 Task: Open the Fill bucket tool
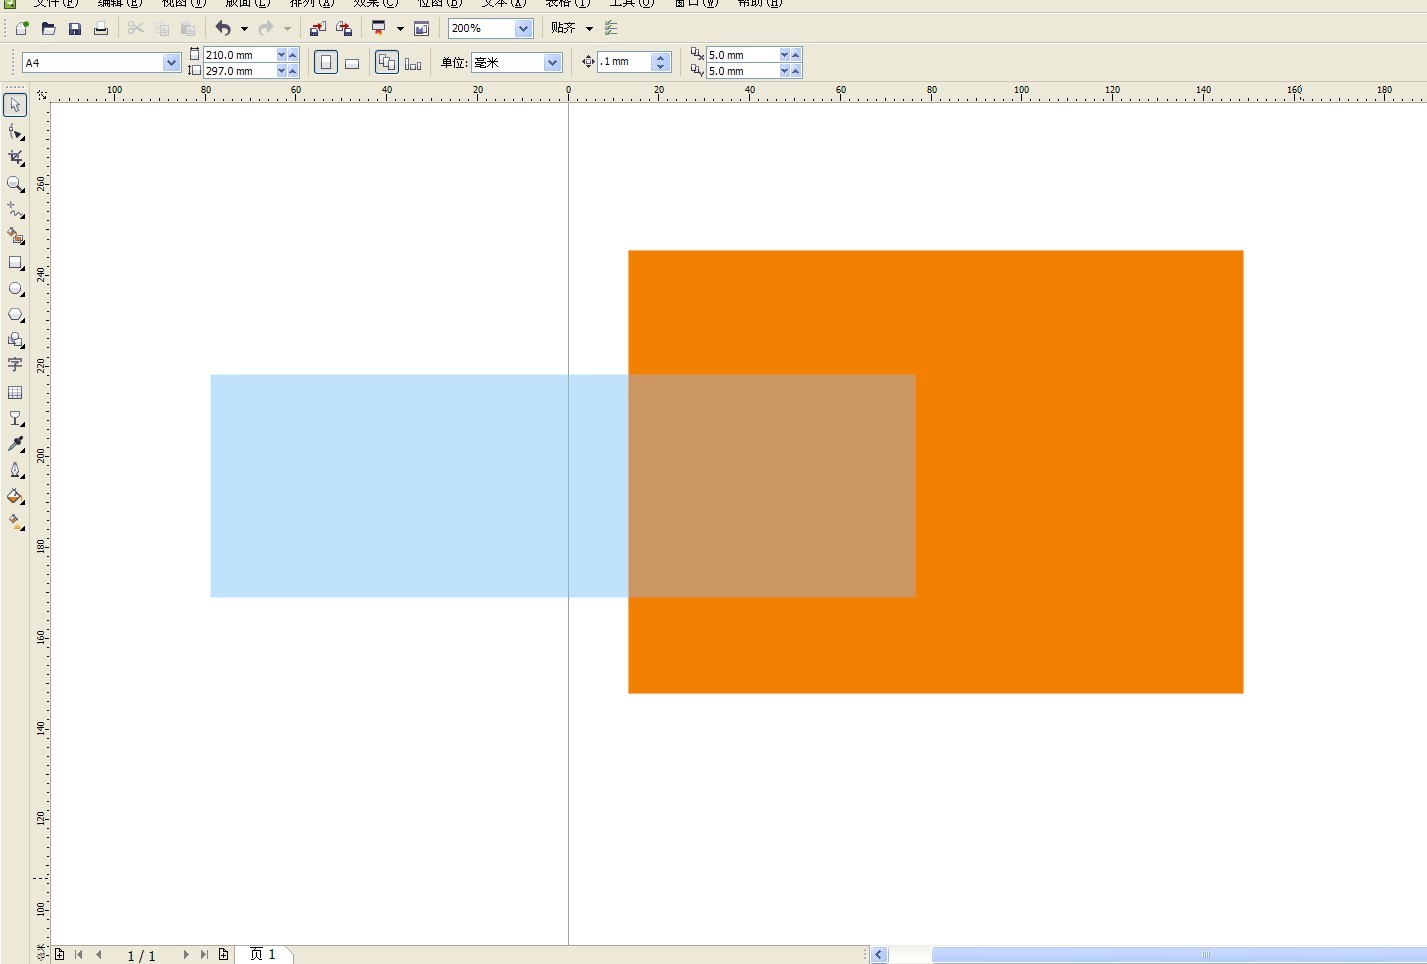[x=15, y=496]
